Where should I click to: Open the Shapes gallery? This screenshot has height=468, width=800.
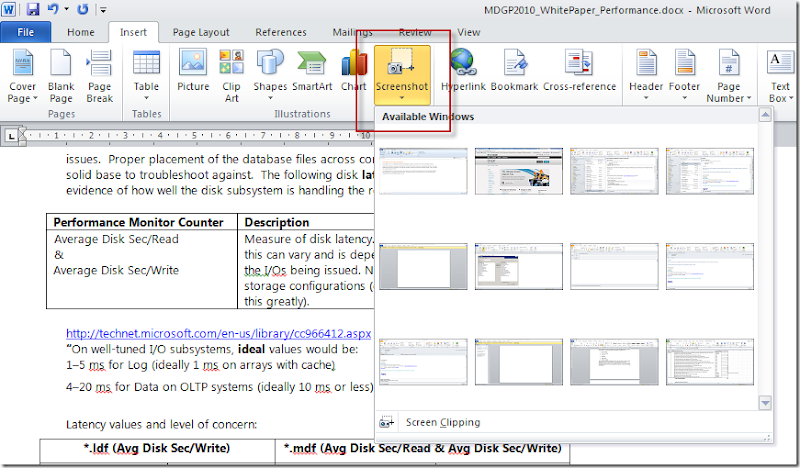coord(270,75)
